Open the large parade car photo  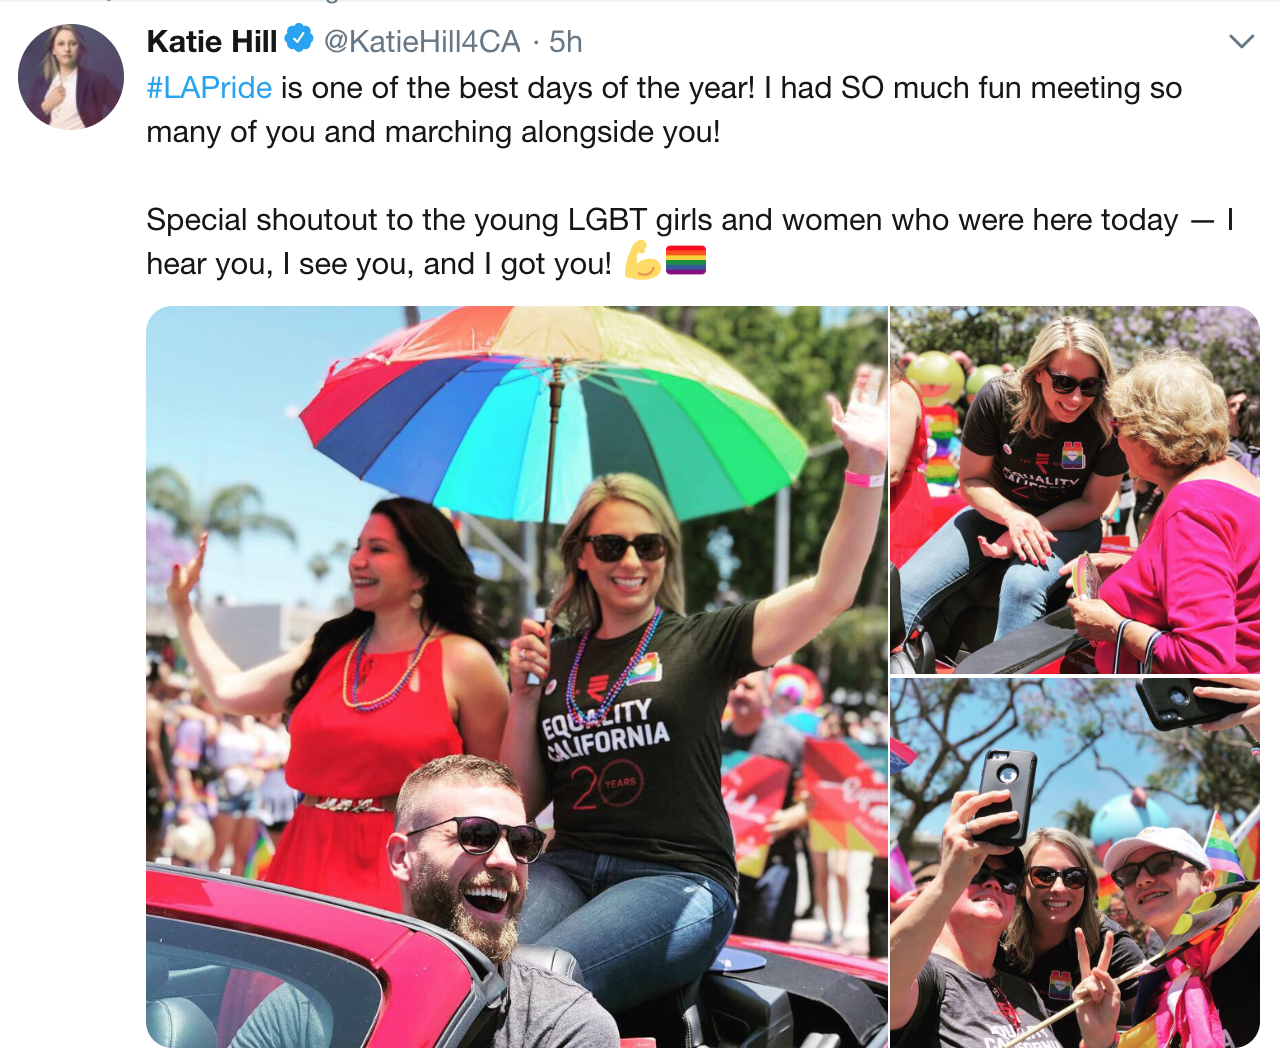[516, 676]
